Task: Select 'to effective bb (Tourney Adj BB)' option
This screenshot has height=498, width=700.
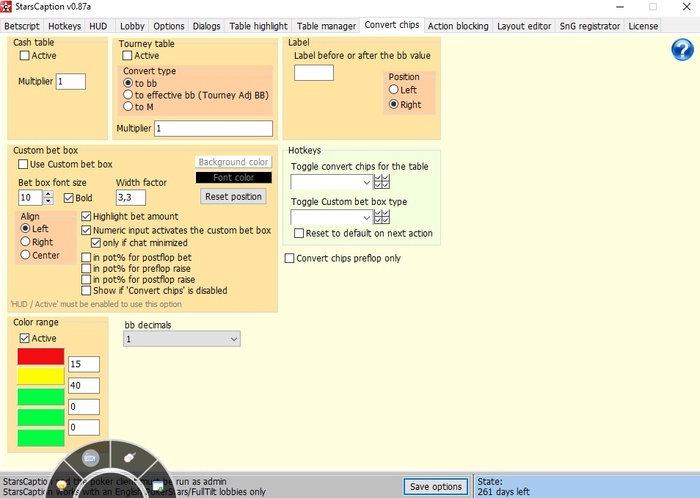Action: point(128,95)
